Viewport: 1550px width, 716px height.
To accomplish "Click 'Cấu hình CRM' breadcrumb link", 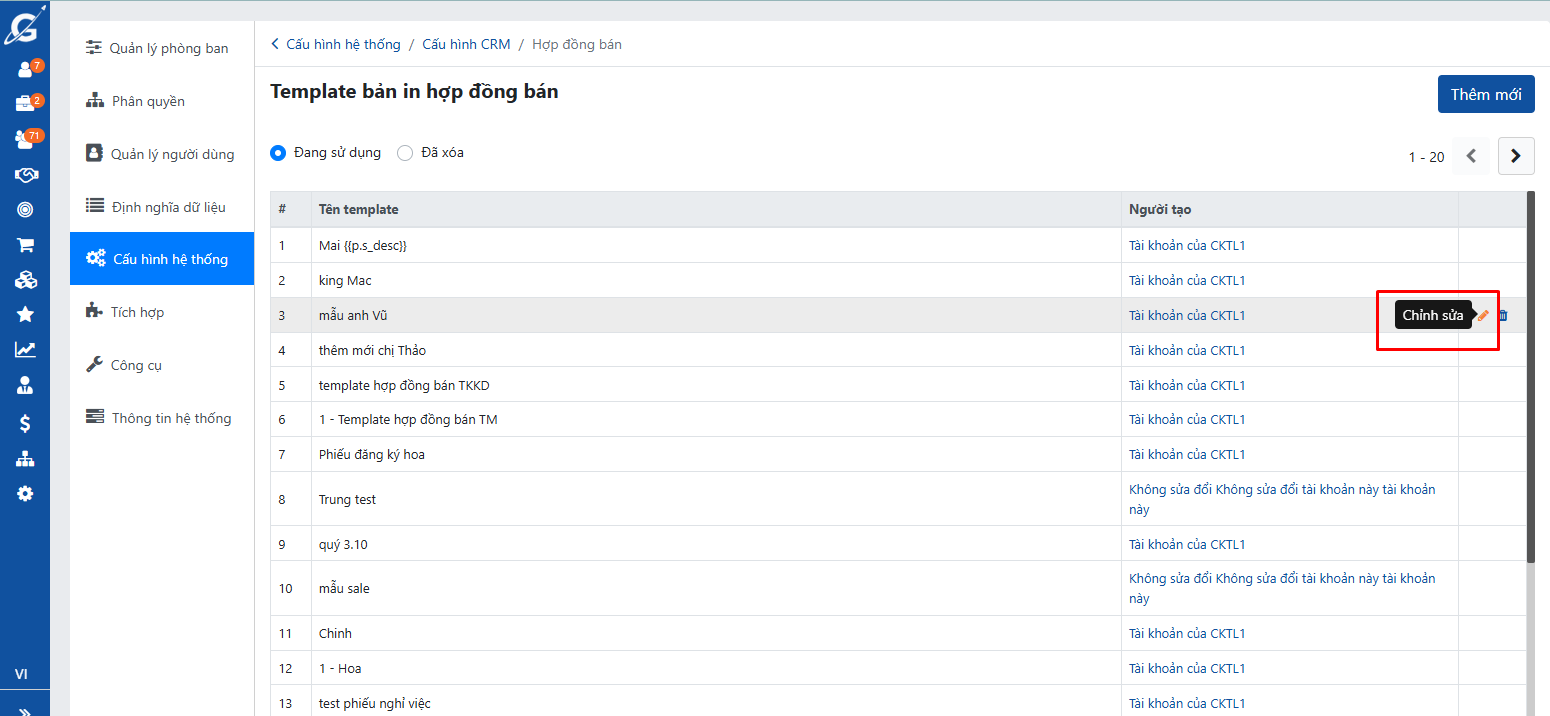I will pyautogui.click(x=466, y=44).
